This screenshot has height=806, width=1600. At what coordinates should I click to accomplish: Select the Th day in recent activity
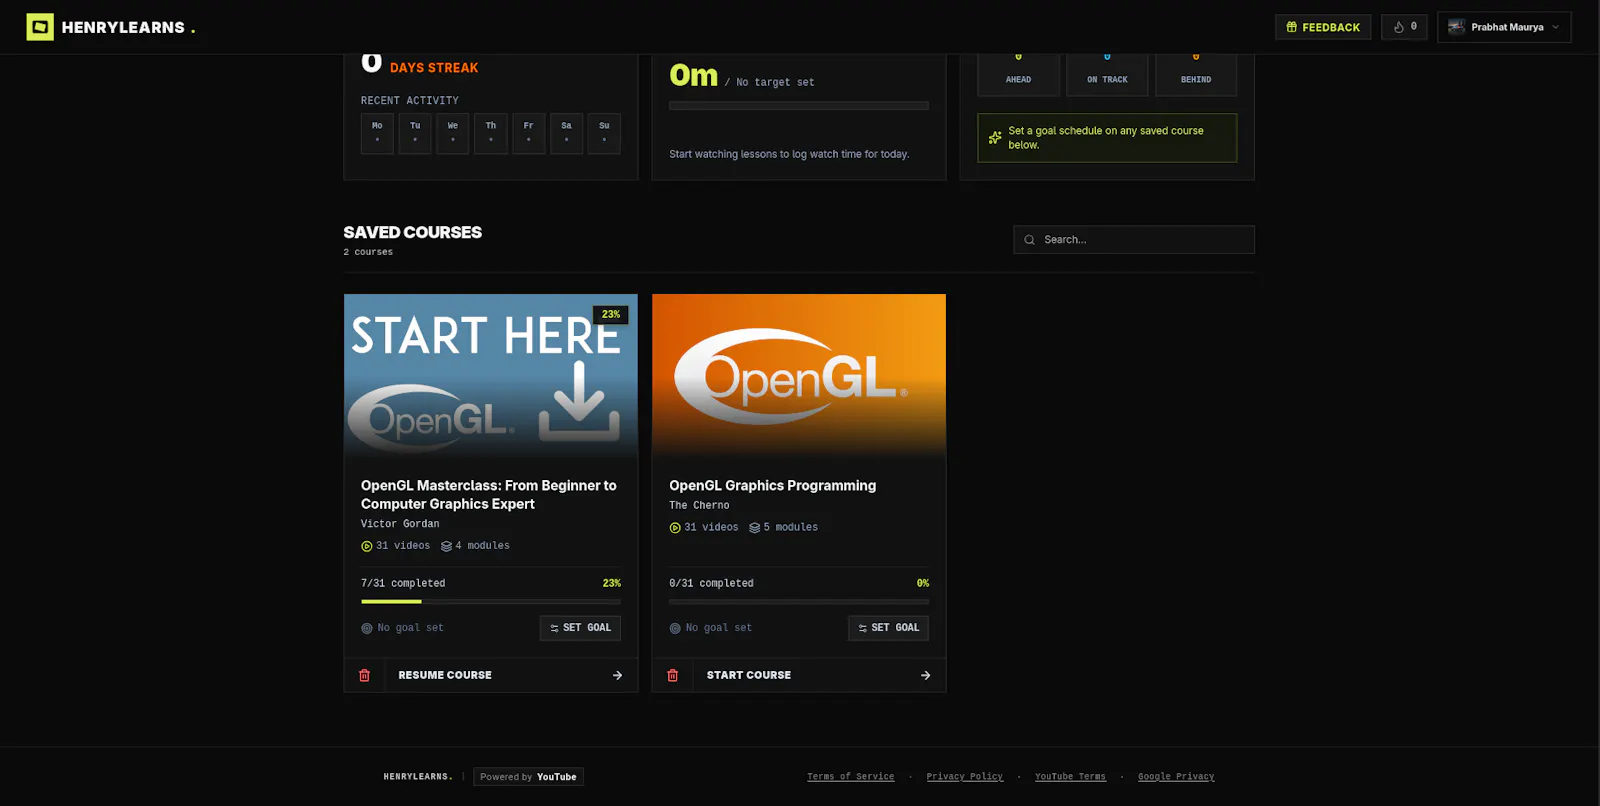coord(491,133)
